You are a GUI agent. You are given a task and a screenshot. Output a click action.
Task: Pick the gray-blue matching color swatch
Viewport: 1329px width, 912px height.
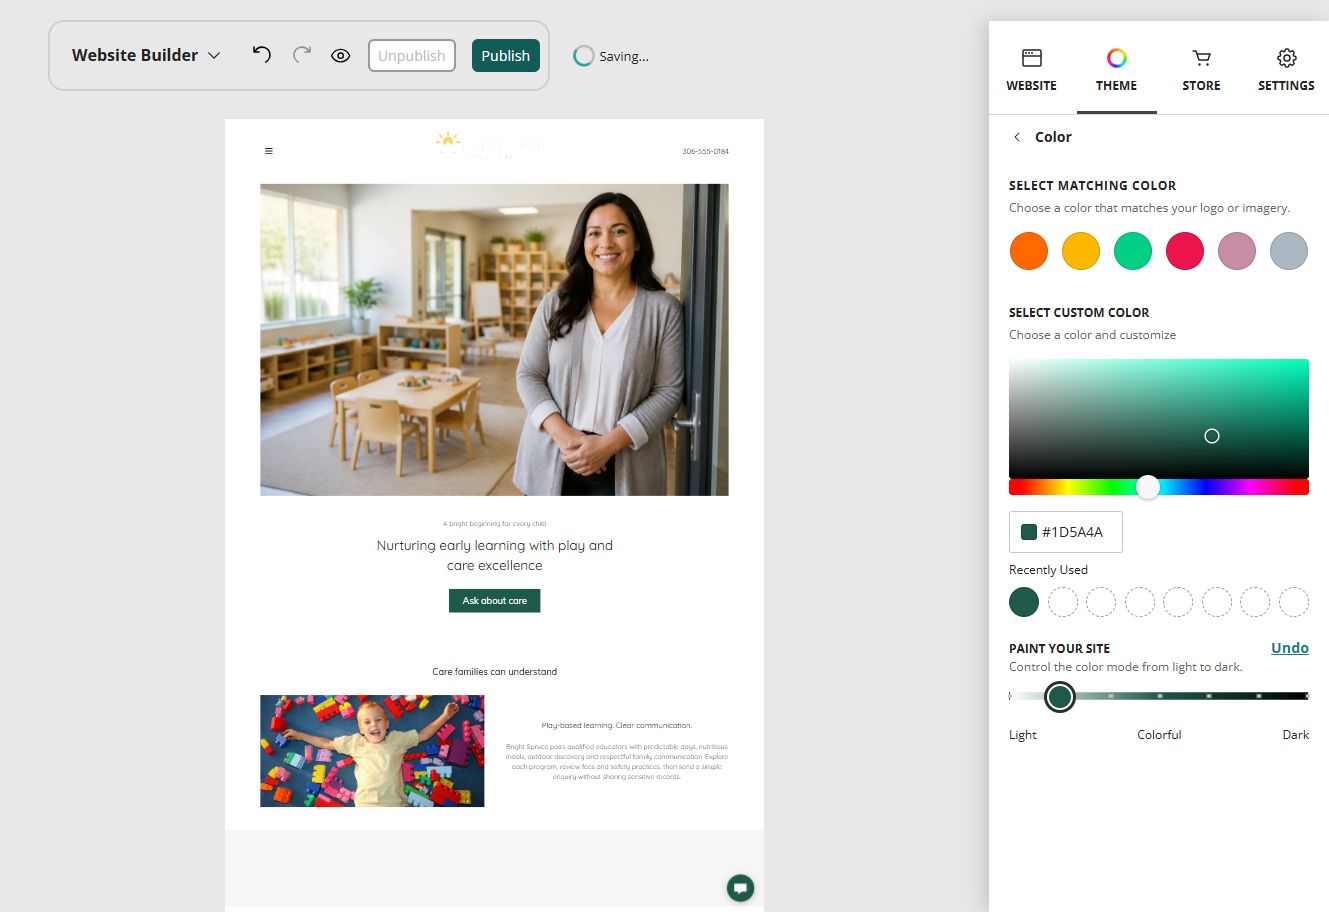click(1289, 251)
